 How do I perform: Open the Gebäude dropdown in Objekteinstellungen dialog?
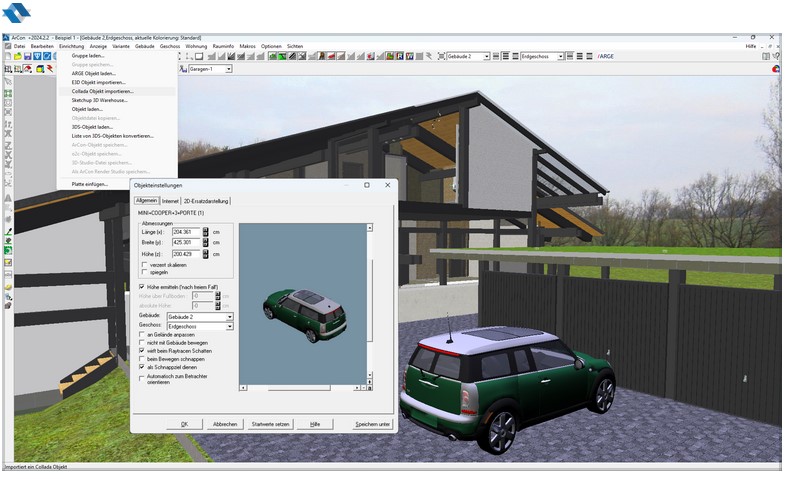tap(229, 317)
